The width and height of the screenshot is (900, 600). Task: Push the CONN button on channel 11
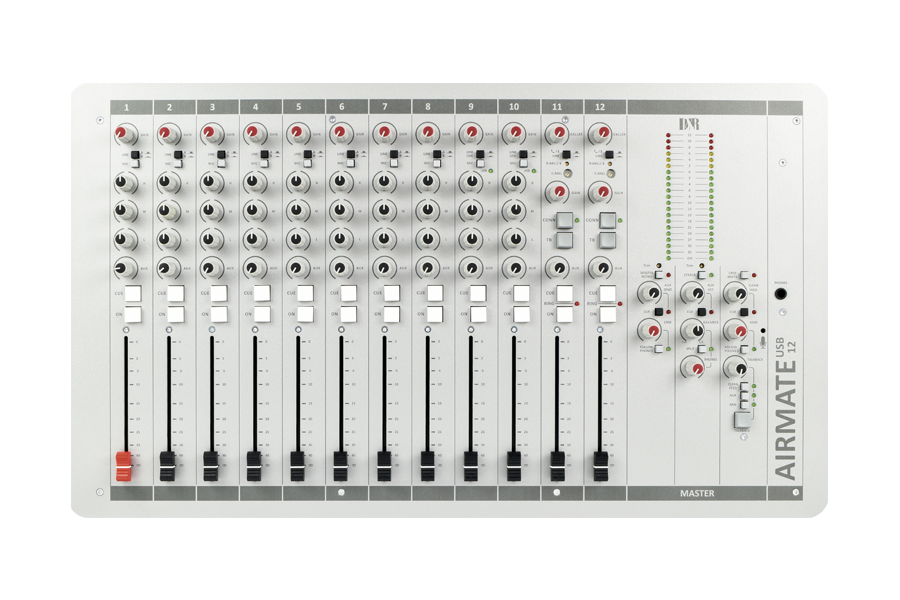[x=564, y=220]
